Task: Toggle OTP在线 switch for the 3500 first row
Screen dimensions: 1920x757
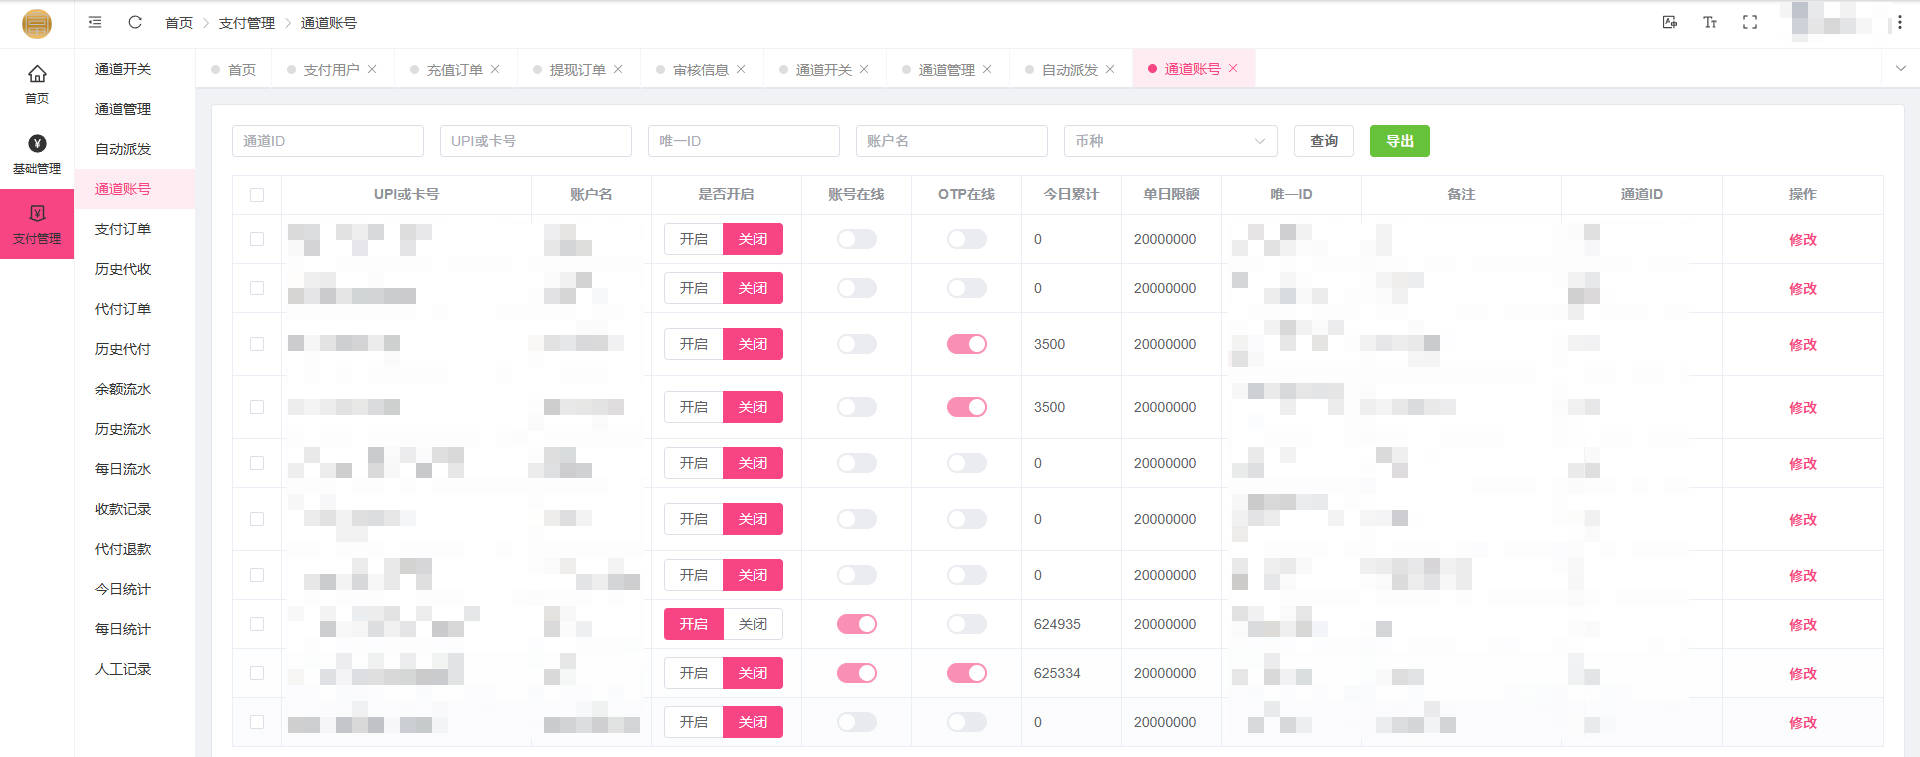Action: point(966,344)
